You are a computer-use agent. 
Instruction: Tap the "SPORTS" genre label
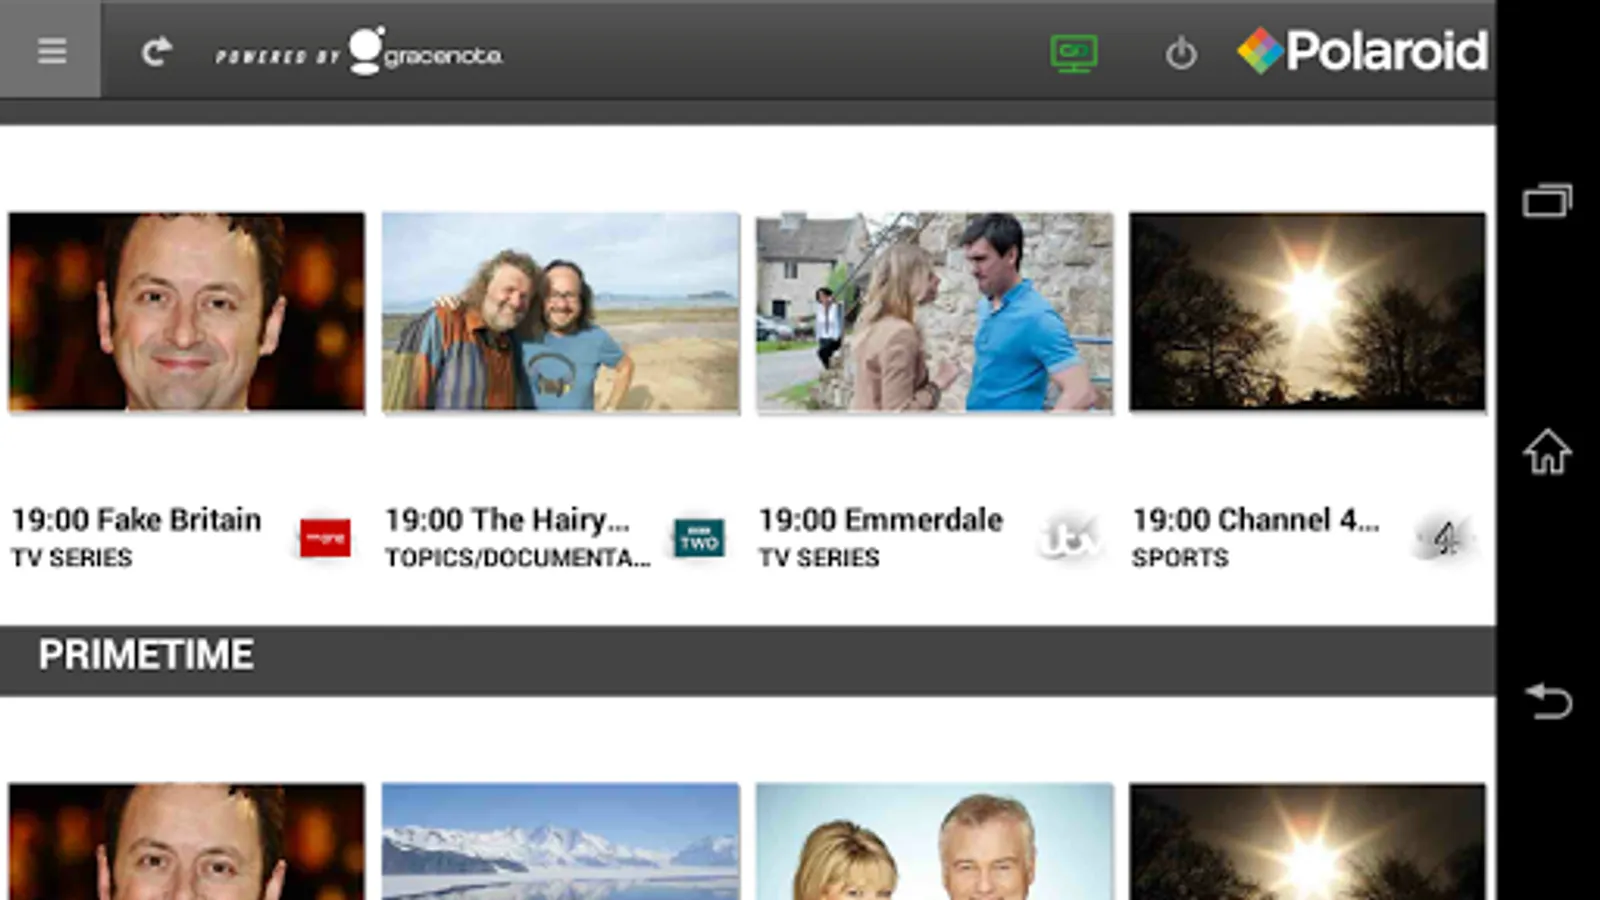pos(1180,558)
